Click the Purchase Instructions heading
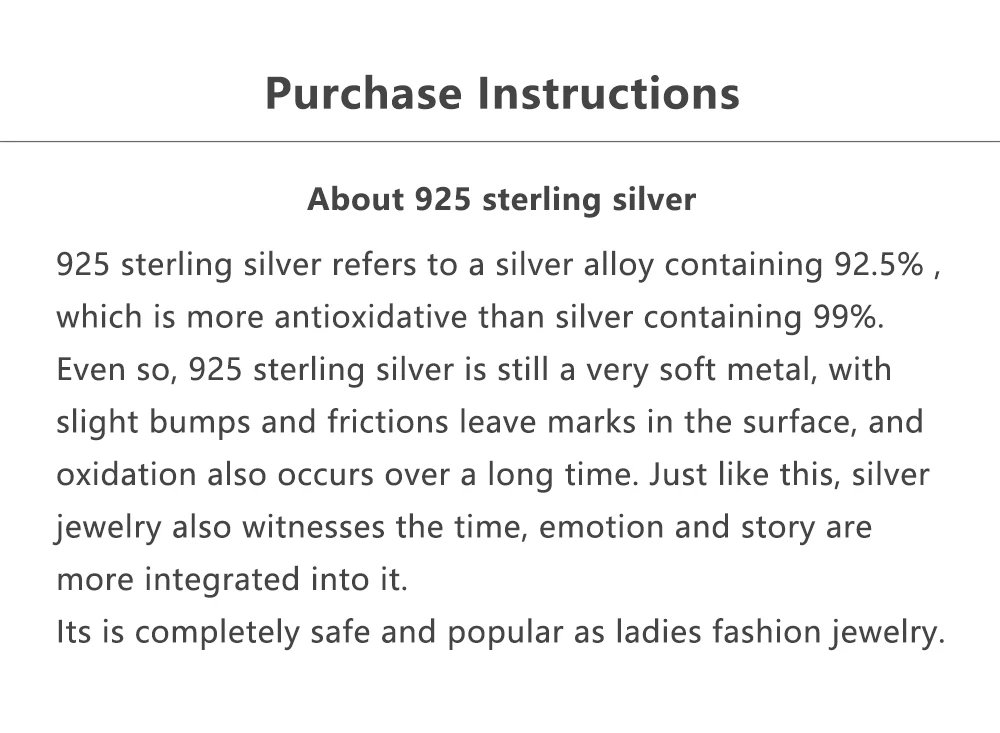Screen dimensions: 1000x733 [502, 93]
